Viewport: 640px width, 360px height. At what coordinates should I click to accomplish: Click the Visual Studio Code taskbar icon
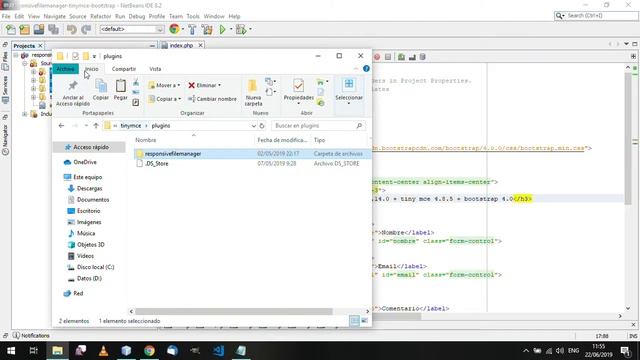click(x=218, y=351)
